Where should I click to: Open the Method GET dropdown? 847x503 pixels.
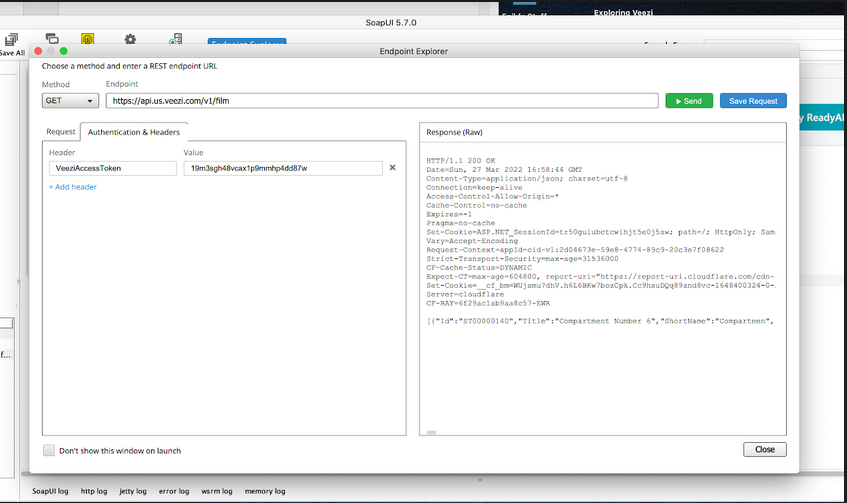point(70,100)
